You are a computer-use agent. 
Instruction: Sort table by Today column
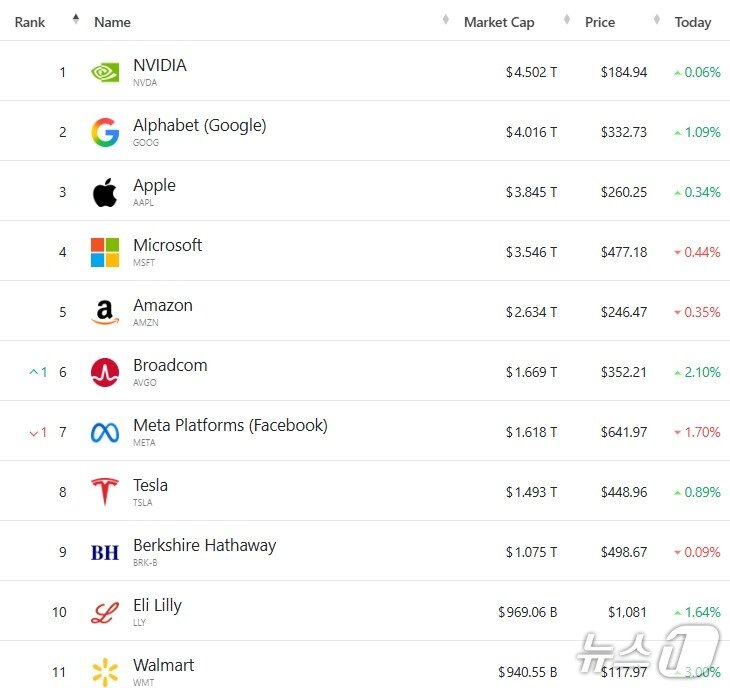(x=692, y=22)
